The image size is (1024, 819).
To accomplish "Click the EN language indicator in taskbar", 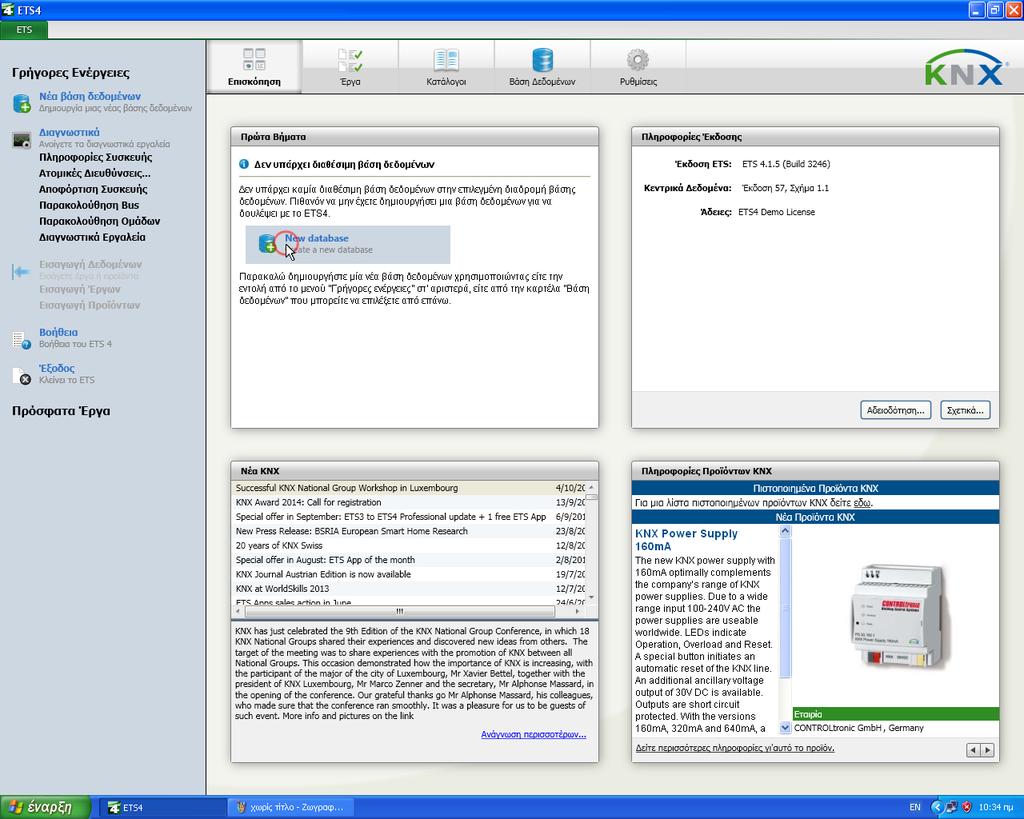I will pyautogui.click(x=915, y=807).
